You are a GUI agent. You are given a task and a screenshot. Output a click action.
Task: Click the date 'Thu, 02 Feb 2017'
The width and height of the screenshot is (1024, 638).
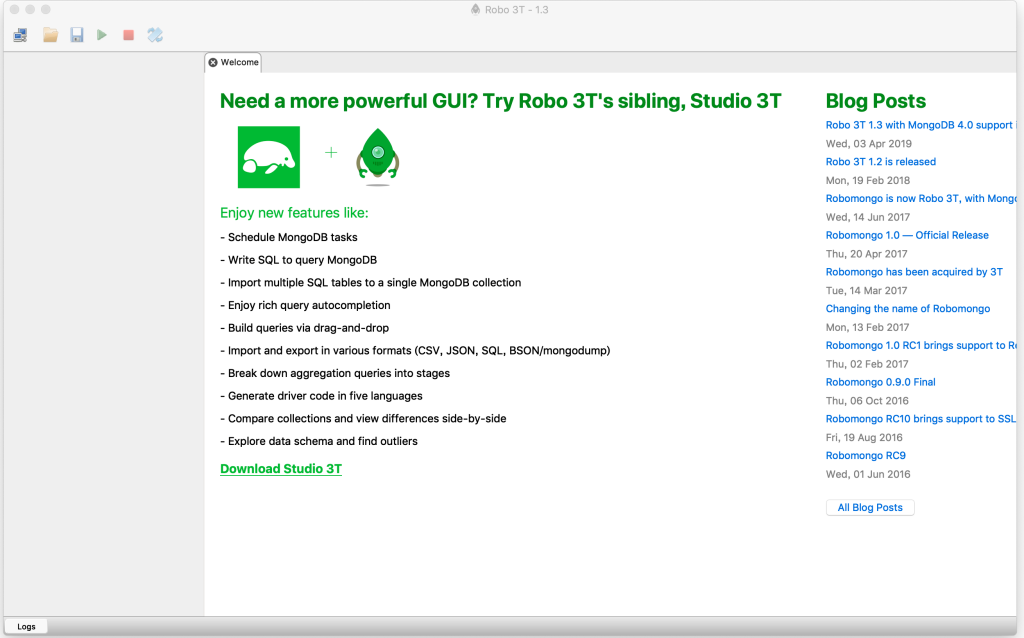point(867,364)
